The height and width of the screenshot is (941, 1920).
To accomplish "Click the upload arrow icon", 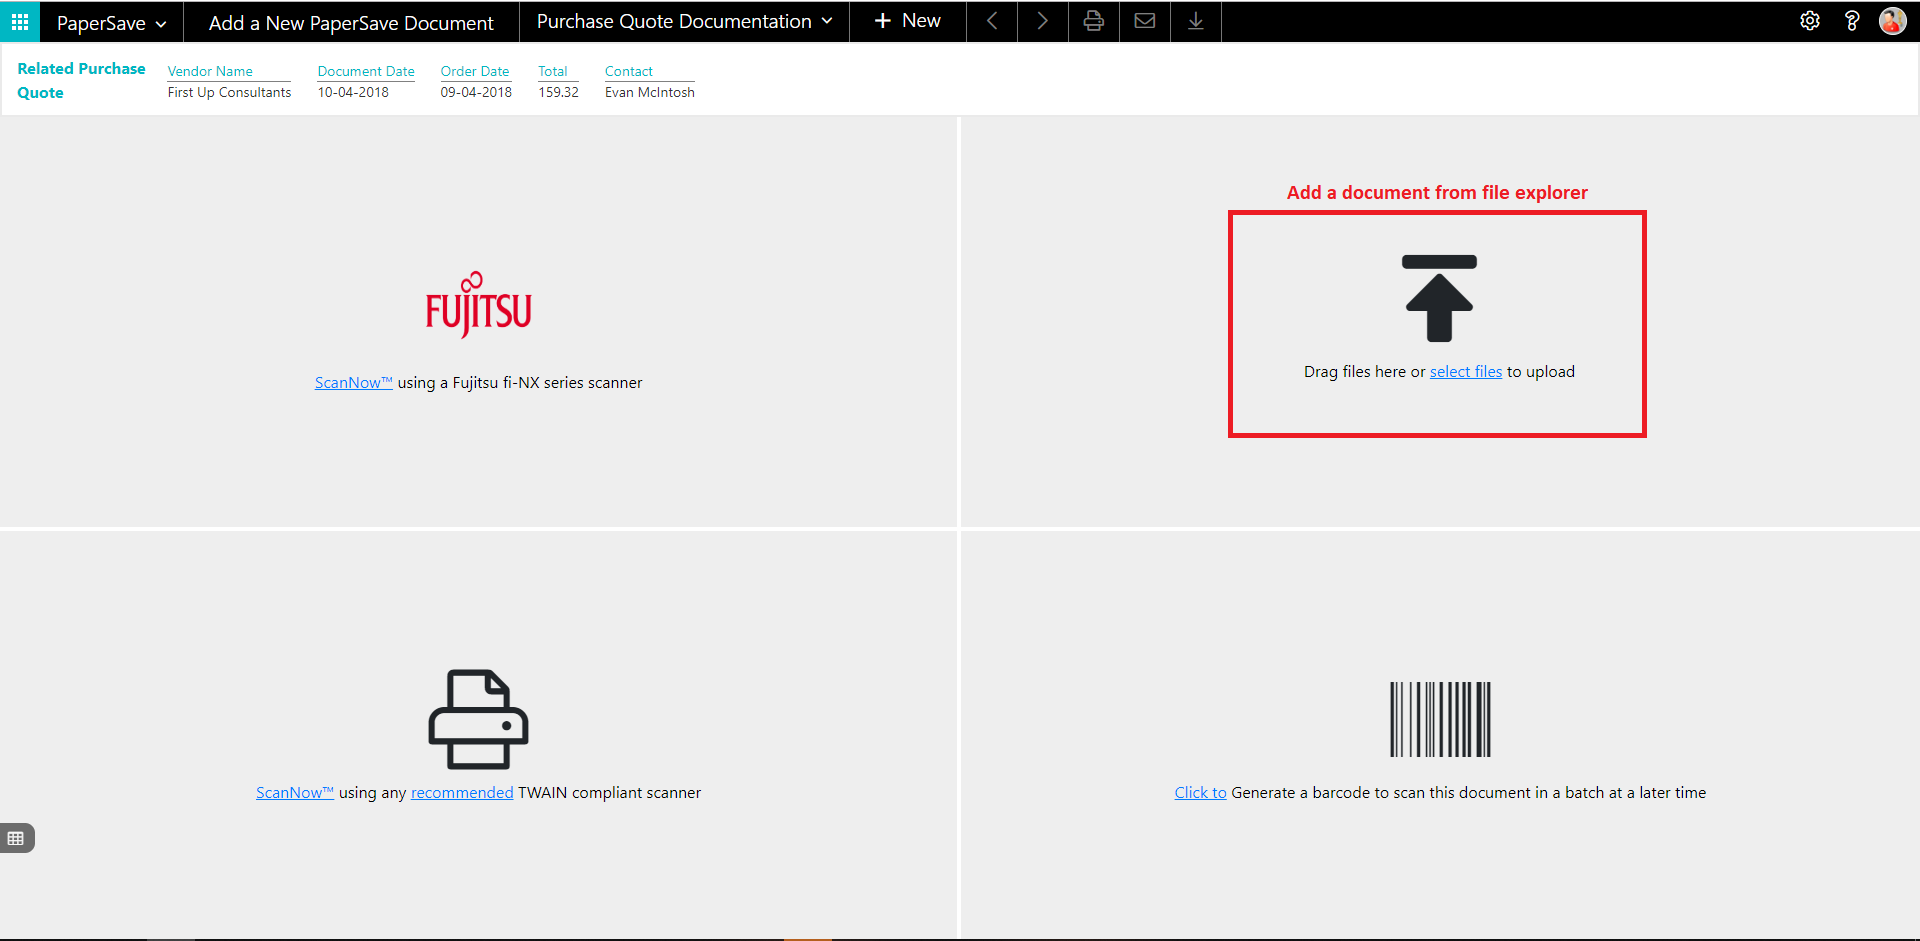I will (1439, 298).
